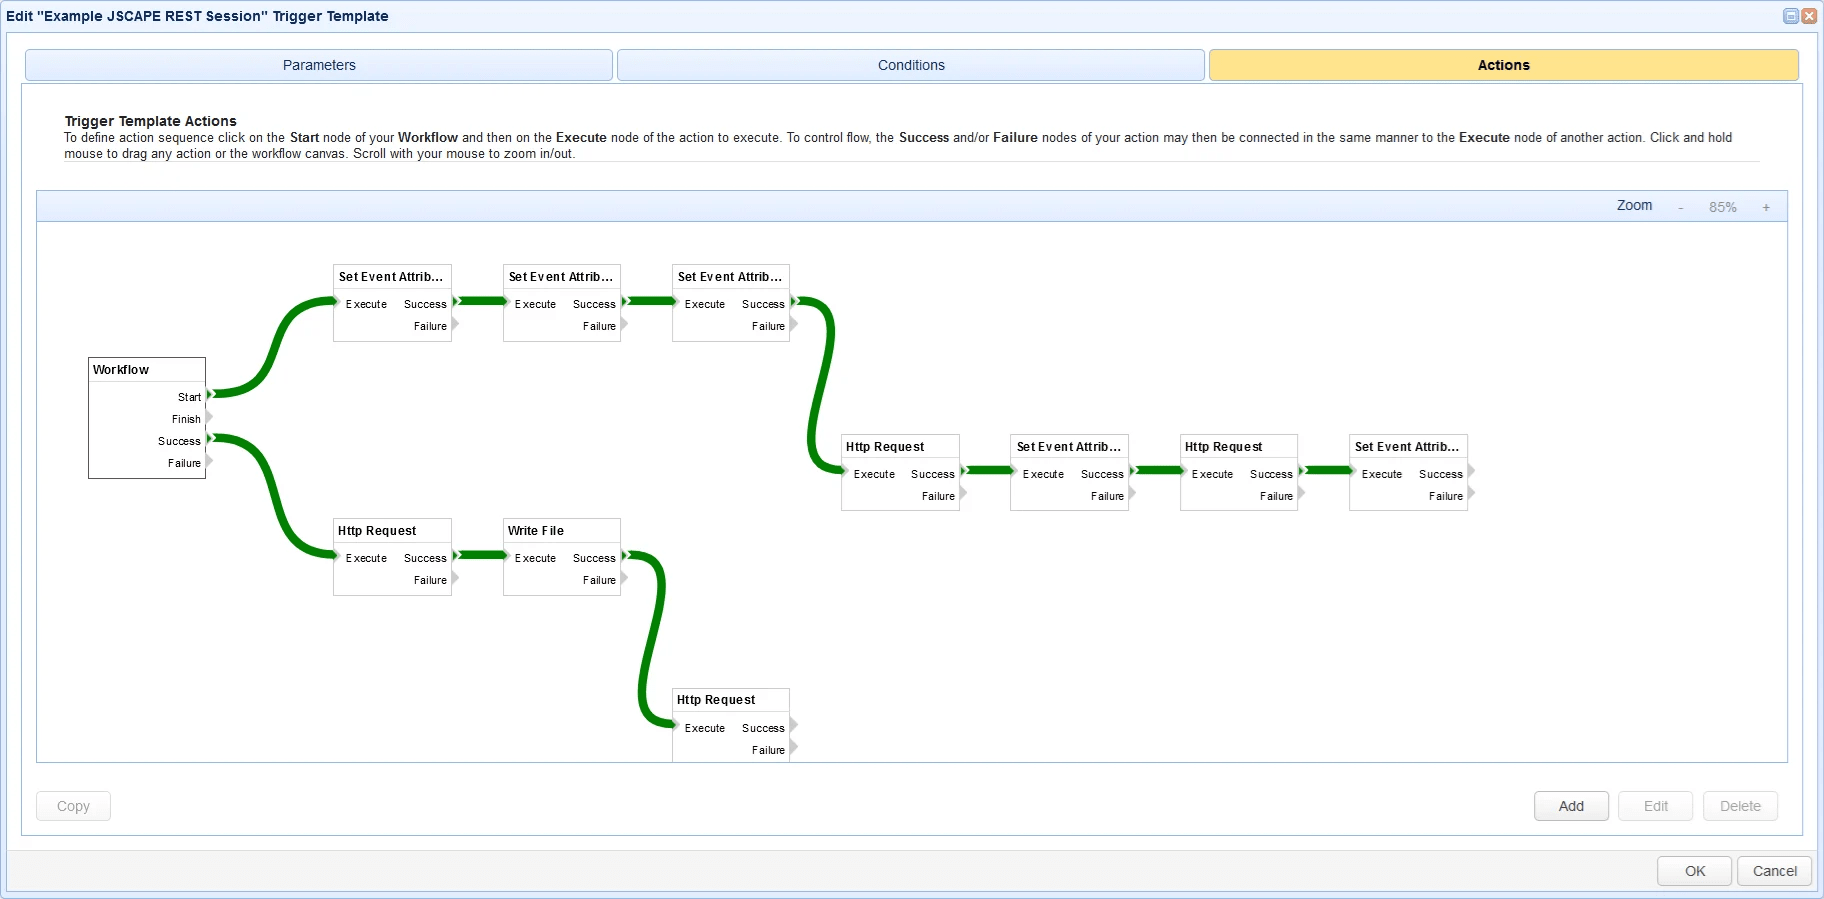Screen dimensions: 1824x899
Task: Switch to the Parameters tab
Action: 319,65
